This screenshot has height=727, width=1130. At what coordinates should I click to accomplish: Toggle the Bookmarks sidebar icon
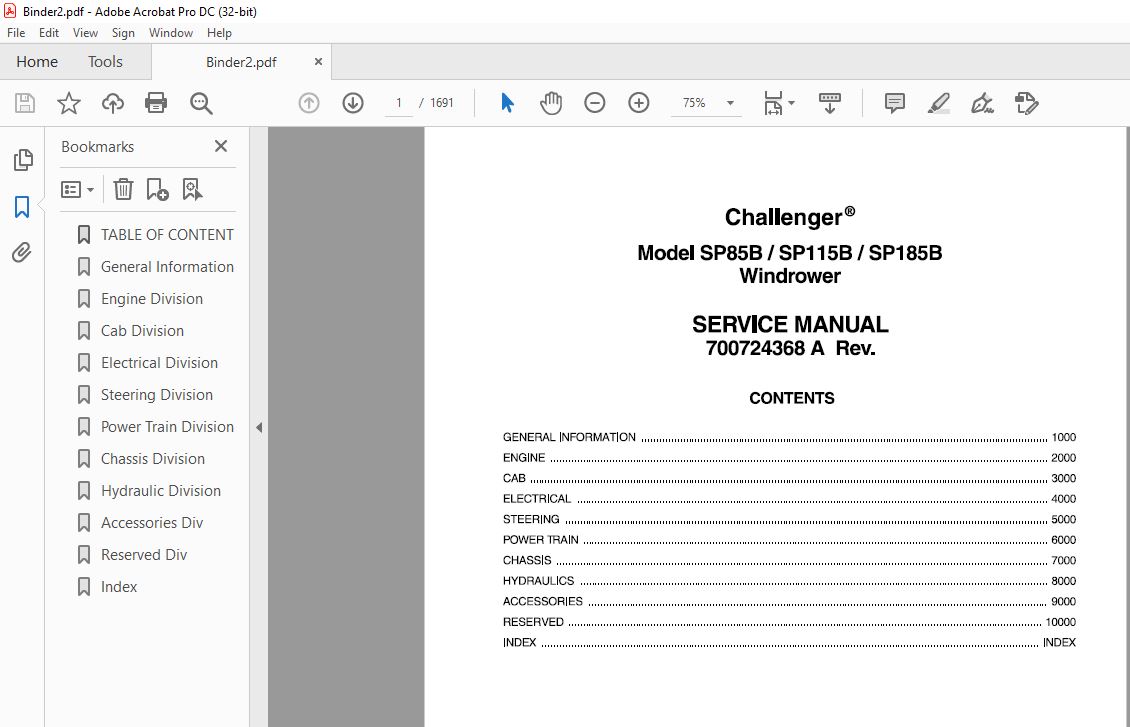22,207
